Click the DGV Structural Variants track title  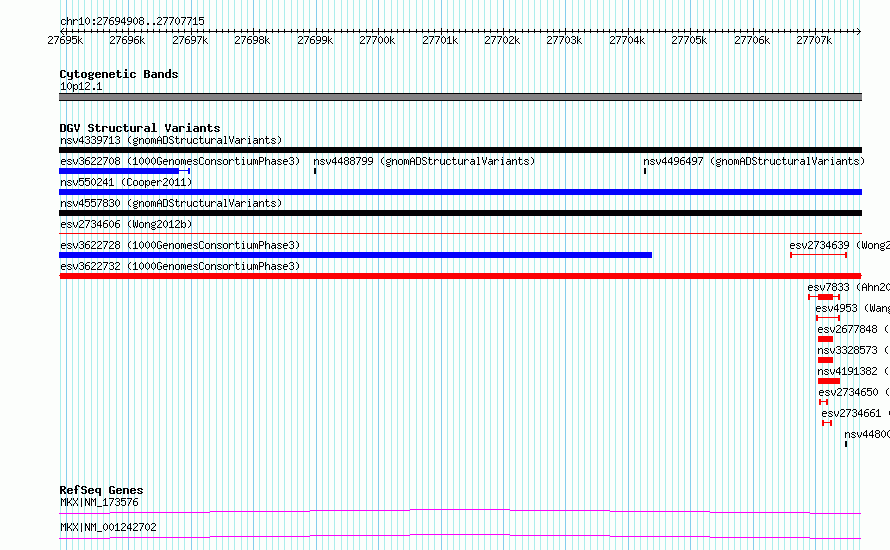(140, 128)
